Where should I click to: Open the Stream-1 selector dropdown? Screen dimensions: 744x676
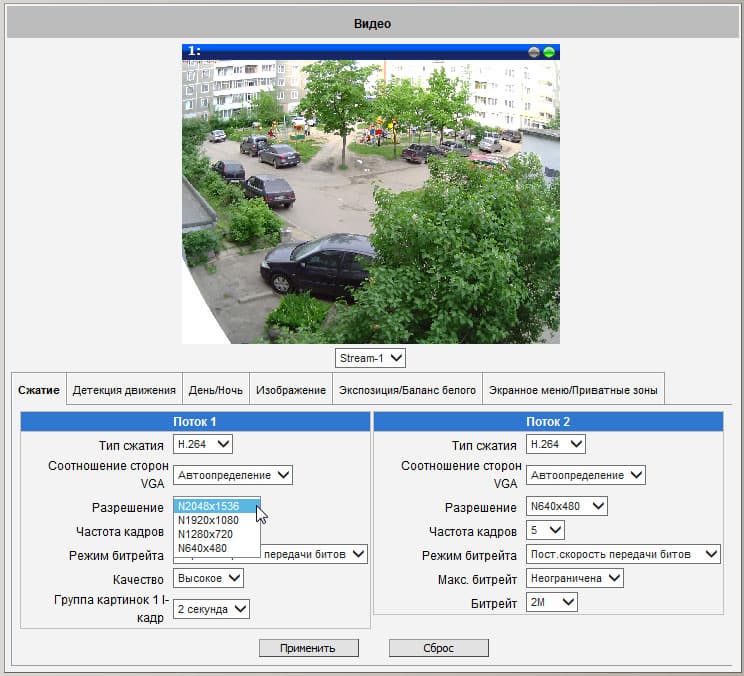370,357
